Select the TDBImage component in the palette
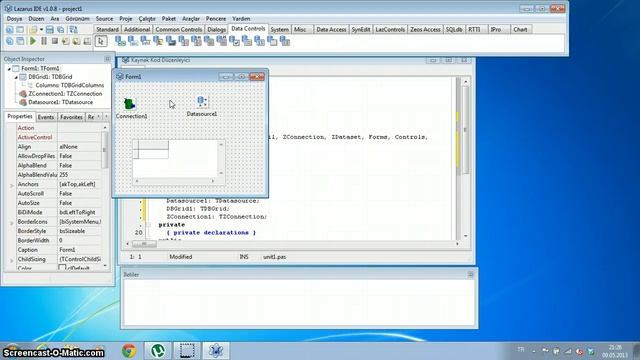640x360 pixels. pos(171,41)
